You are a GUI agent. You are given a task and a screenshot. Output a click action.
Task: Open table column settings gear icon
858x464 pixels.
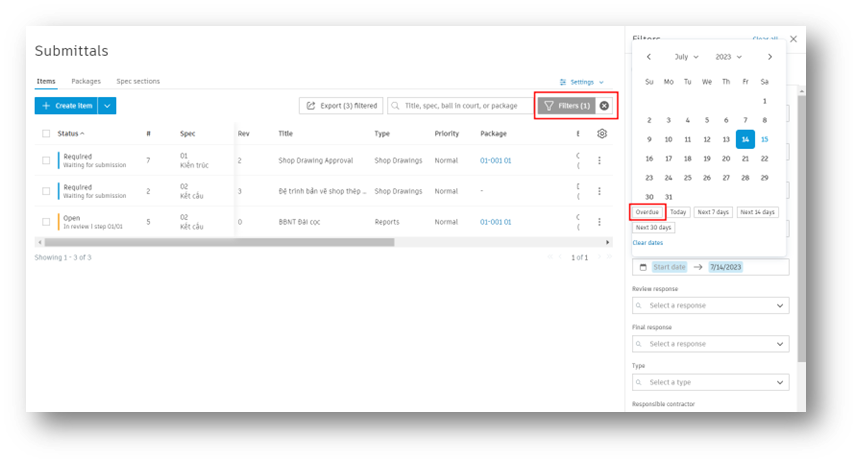pyautogui.click(x=602, y=134)
